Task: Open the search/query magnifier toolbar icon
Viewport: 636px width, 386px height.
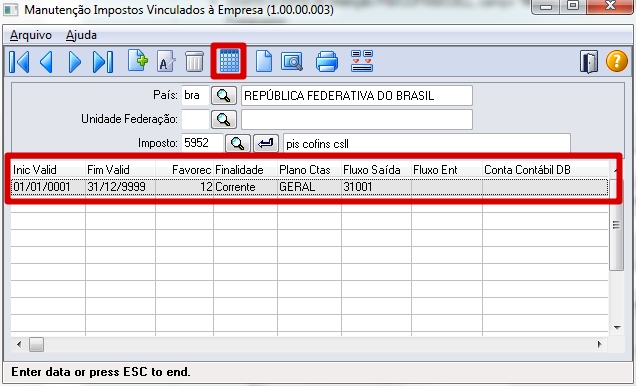Action: [292, 62]
